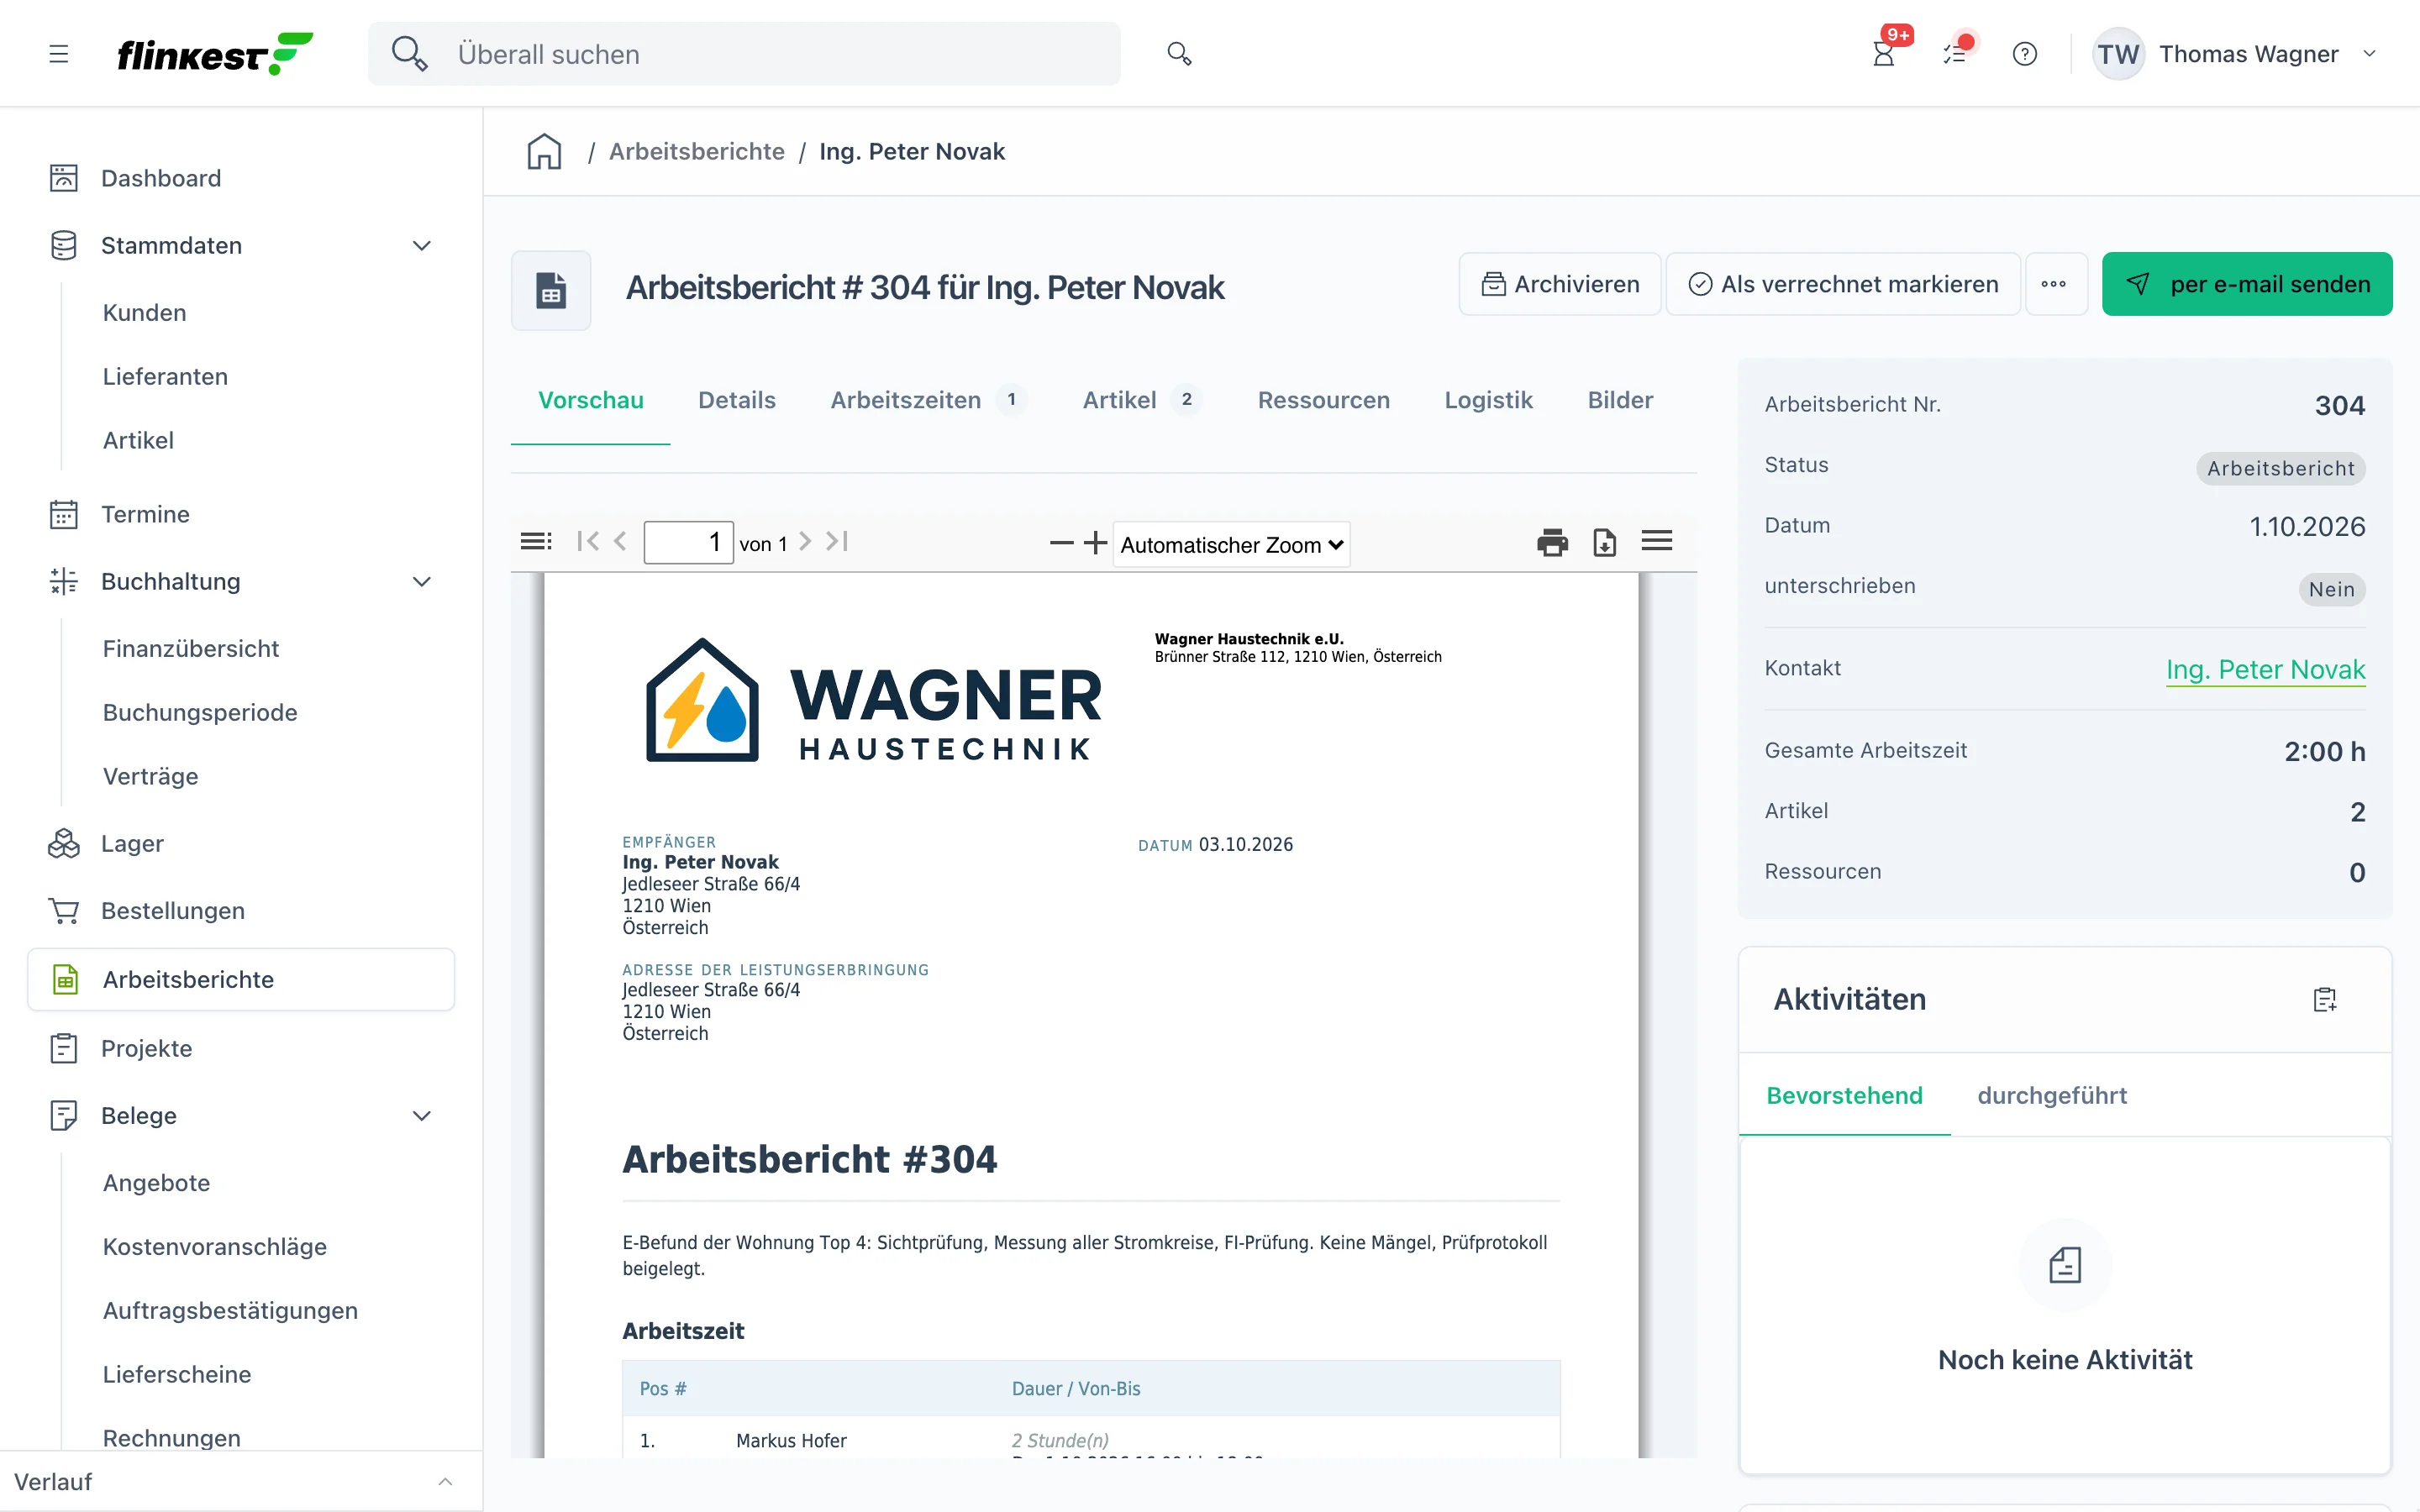Viewport: 2420px width, 1512px height.
Task: Go to next page in PDF viewer
Action: [805, 542]
